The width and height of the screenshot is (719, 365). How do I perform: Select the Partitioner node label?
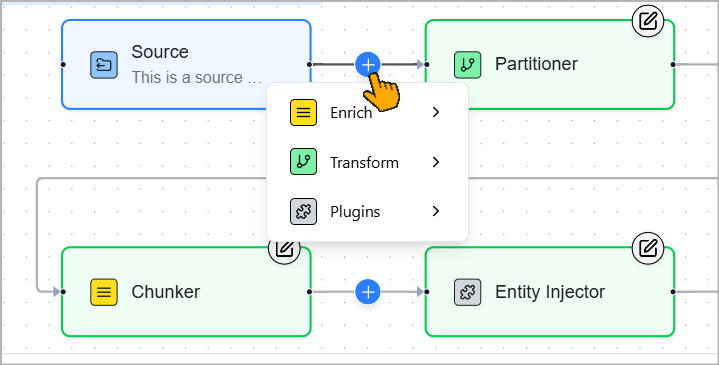(x=536, y=64)
